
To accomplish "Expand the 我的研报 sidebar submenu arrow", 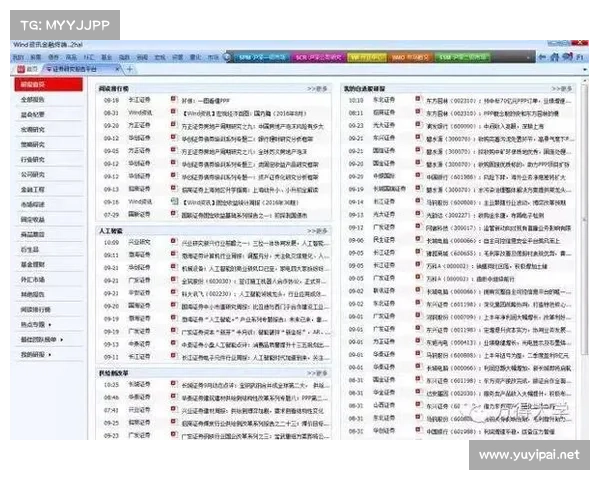I will tap(50, 355).
